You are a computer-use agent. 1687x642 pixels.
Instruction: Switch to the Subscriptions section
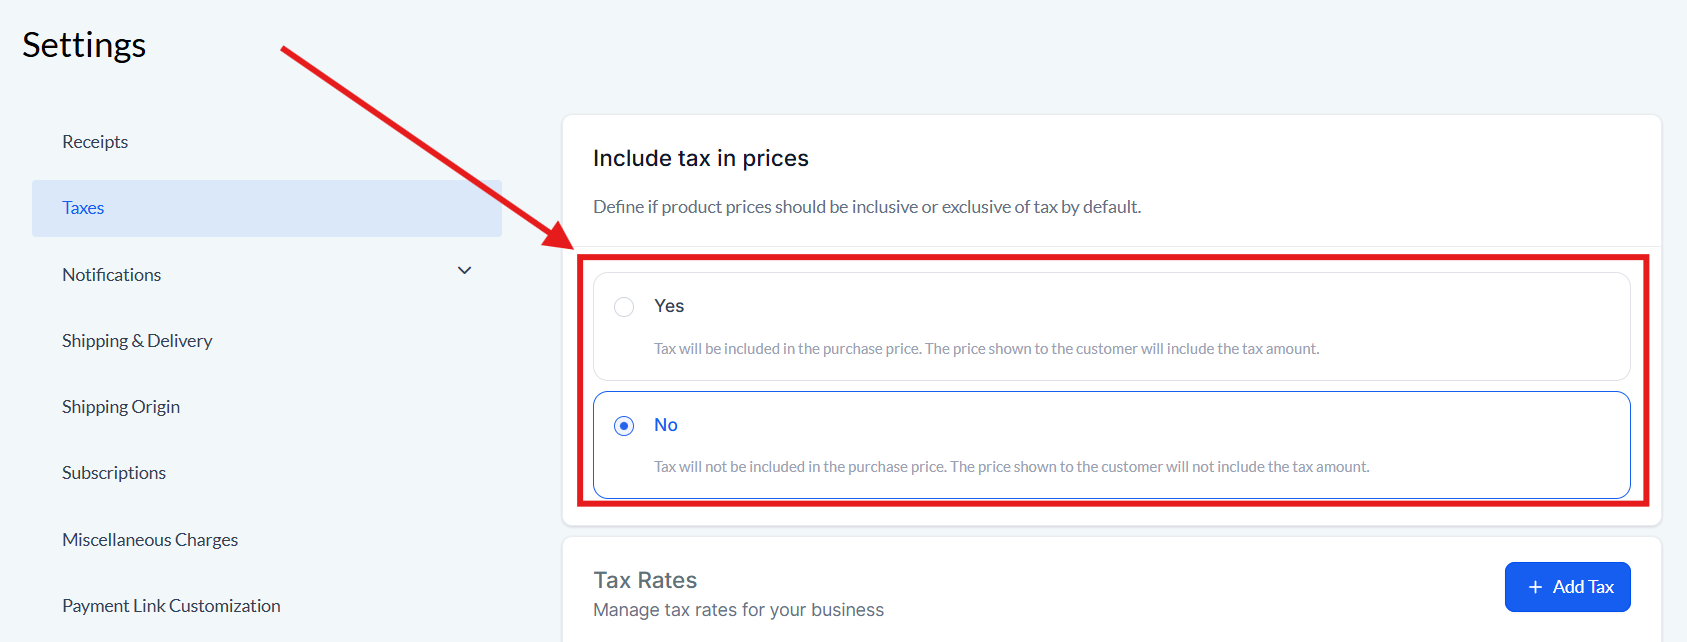[x=114, y=473]
